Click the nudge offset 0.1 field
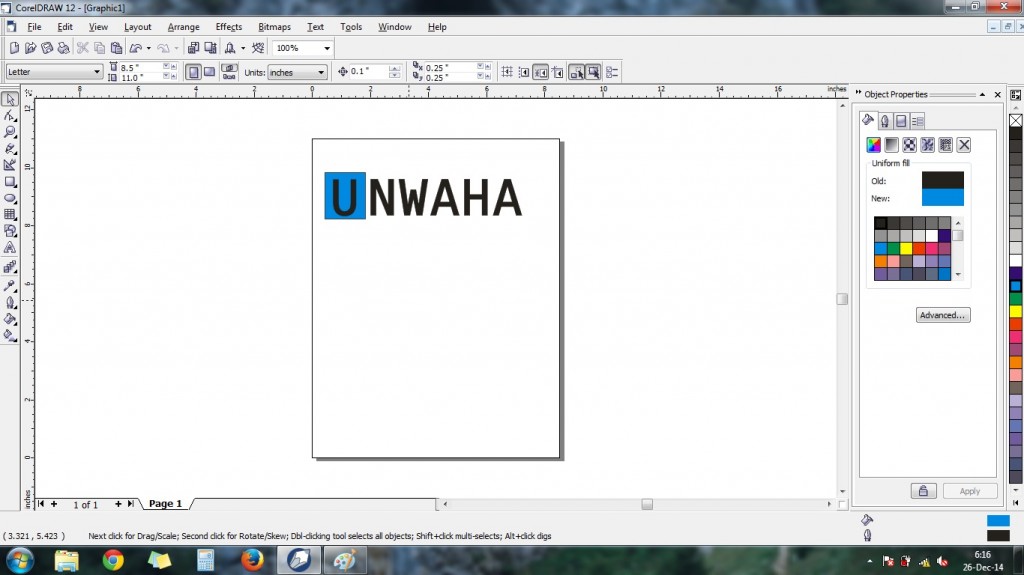 (368, 71)
